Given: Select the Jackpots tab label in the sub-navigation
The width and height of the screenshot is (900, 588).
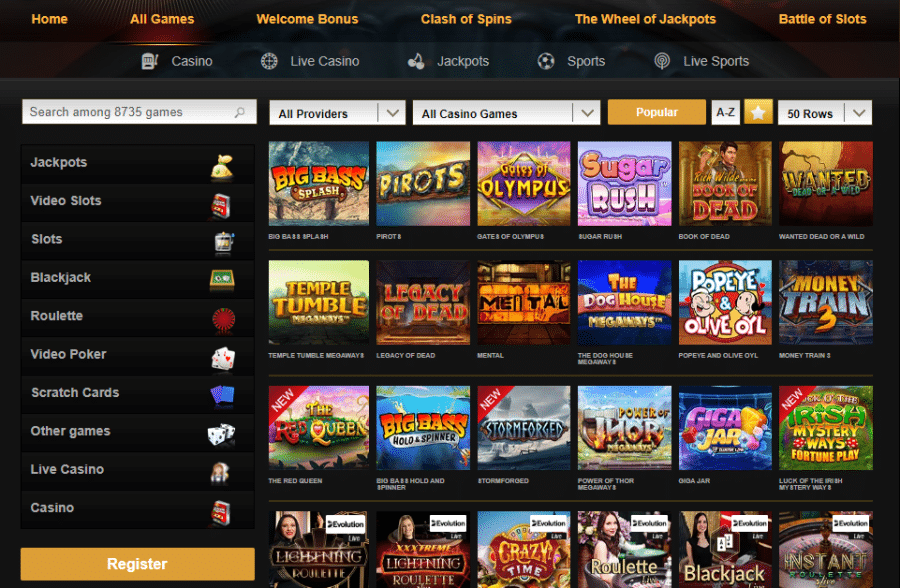Looking at the screenshot, I should pos(463,61).
